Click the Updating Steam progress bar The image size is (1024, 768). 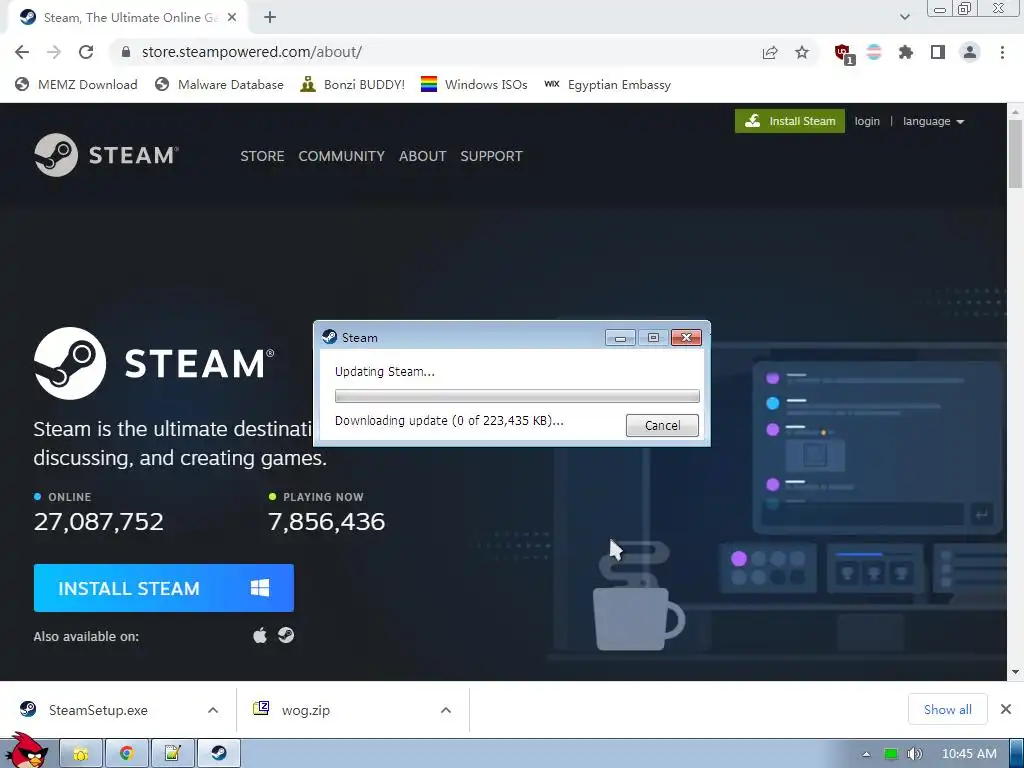click(x=517, y=396)
